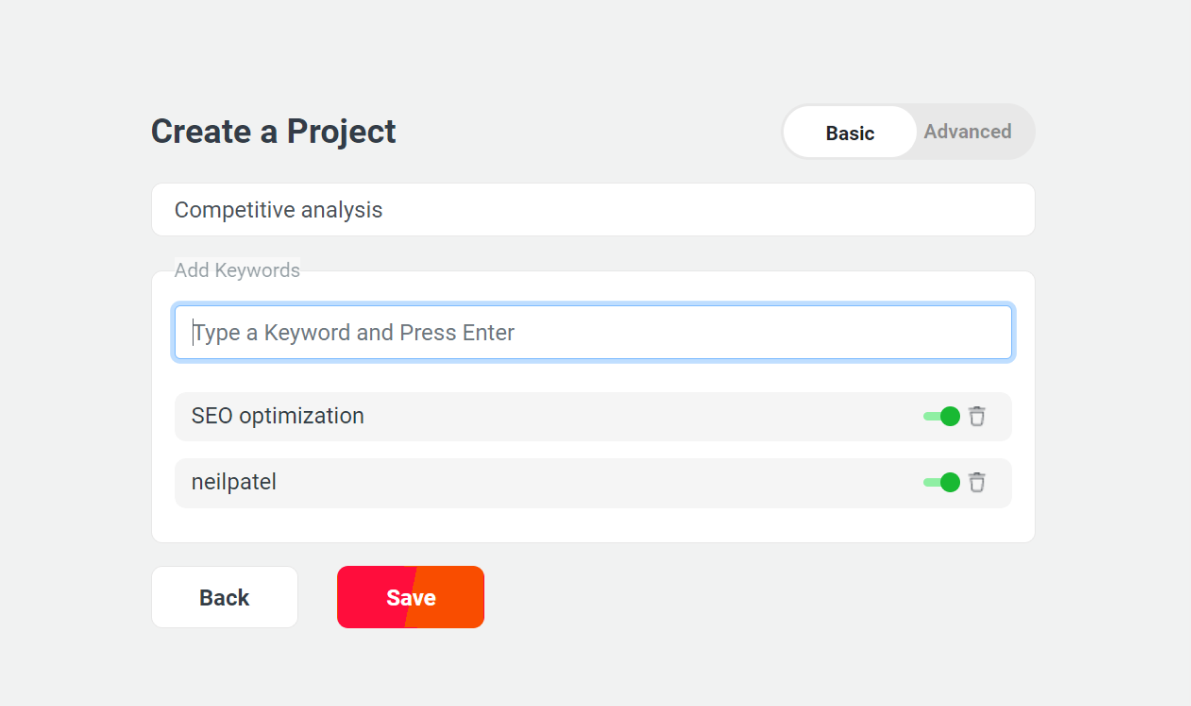Disable the neilpatel keyword switch
This screenshot has width=1191, height=706.
coord(942,483)
